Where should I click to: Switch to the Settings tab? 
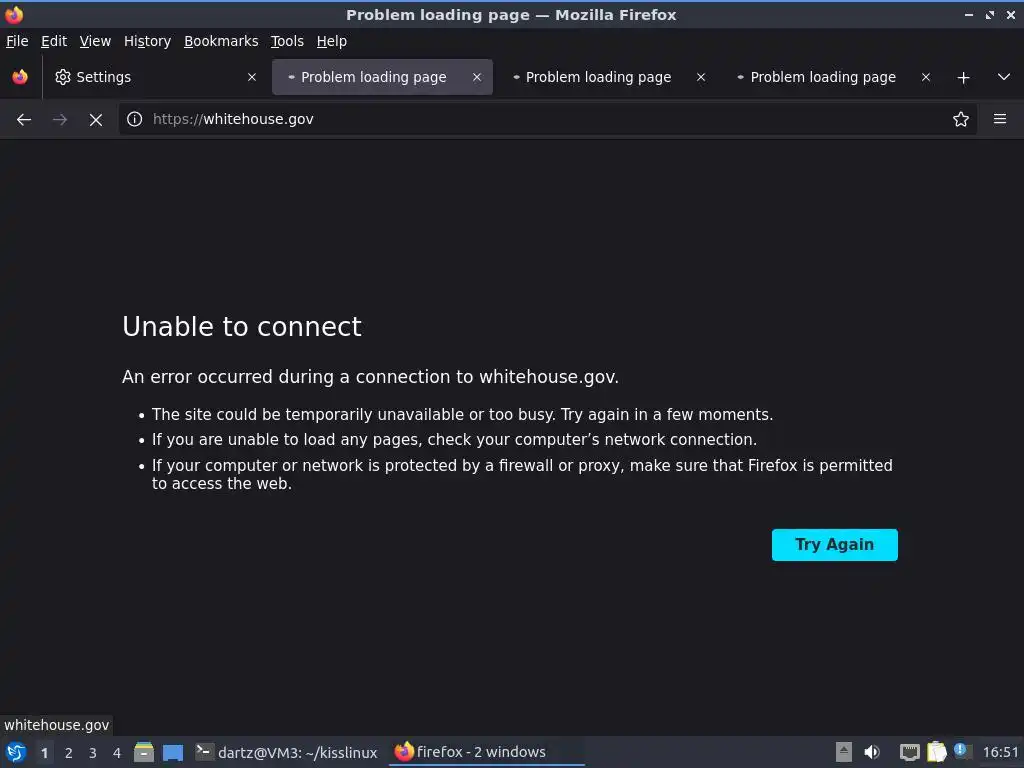point(155,77)
